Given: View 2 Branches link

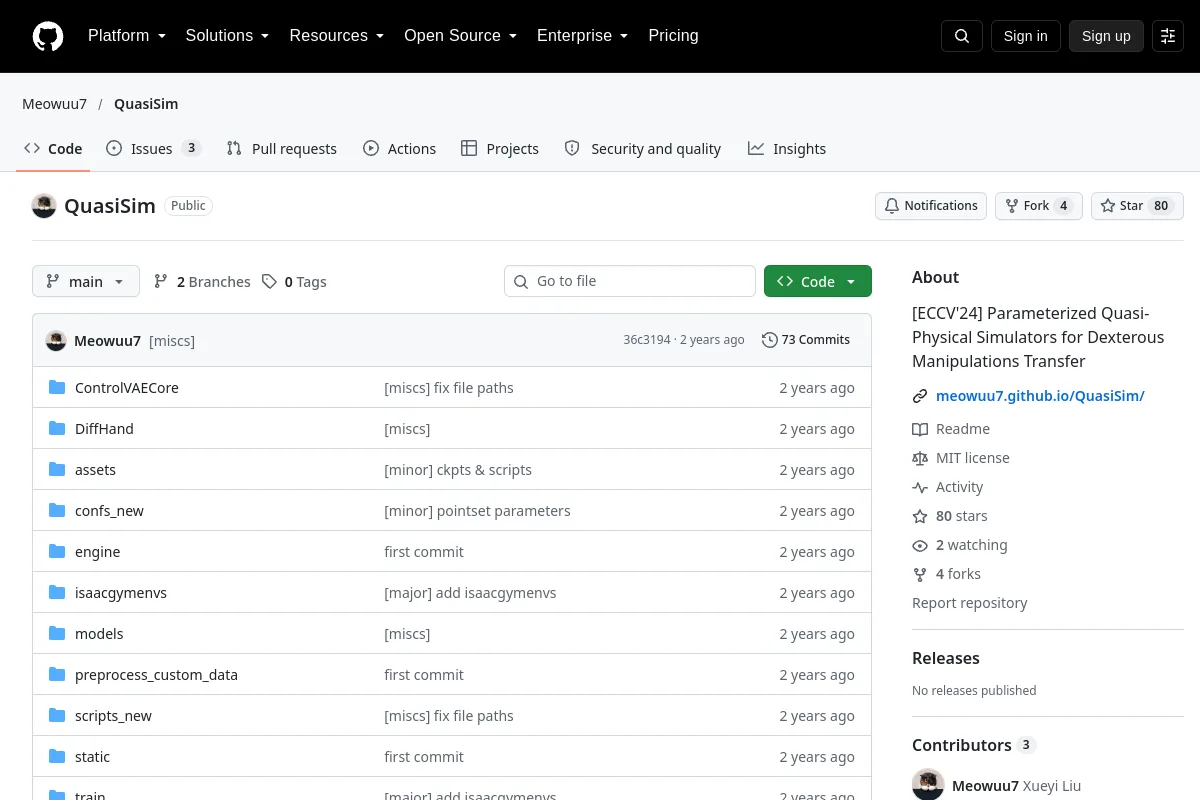Looking at the screenshot, I should tap(202, 282).
